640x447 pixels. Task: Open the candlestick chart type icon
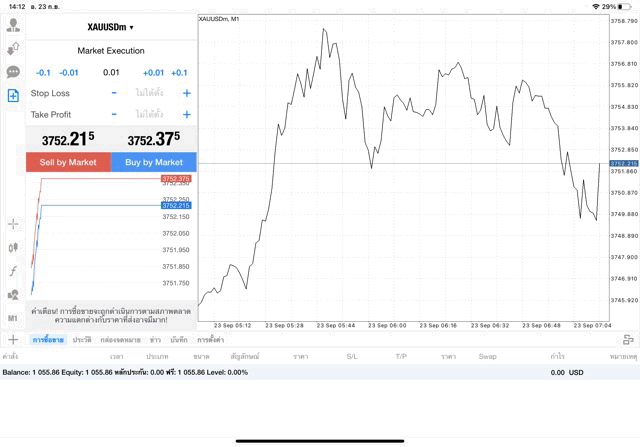coord(13,247)
